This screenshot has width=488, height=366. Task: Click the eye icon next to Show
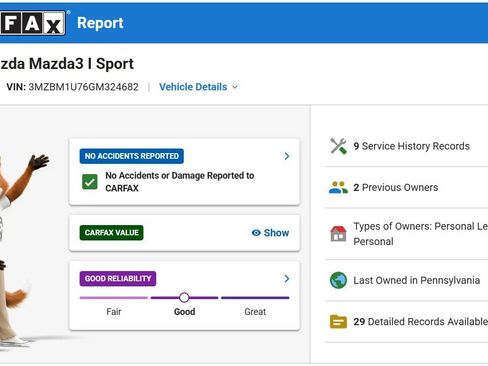pos(256,233)
